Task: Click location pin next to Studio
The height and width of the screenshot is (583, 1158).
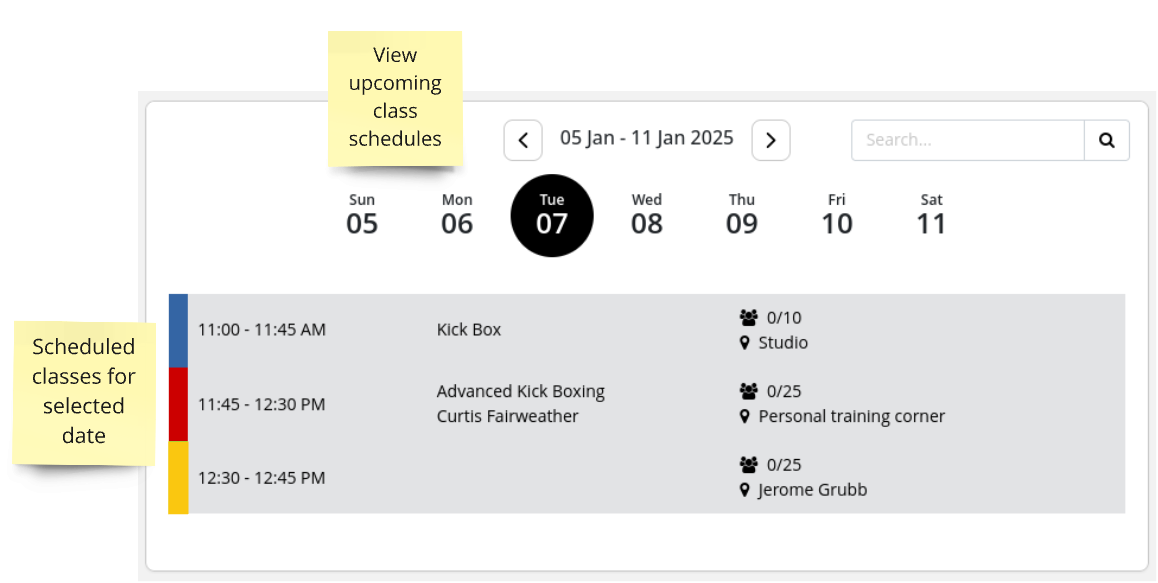Action: [x=744, y=343]
